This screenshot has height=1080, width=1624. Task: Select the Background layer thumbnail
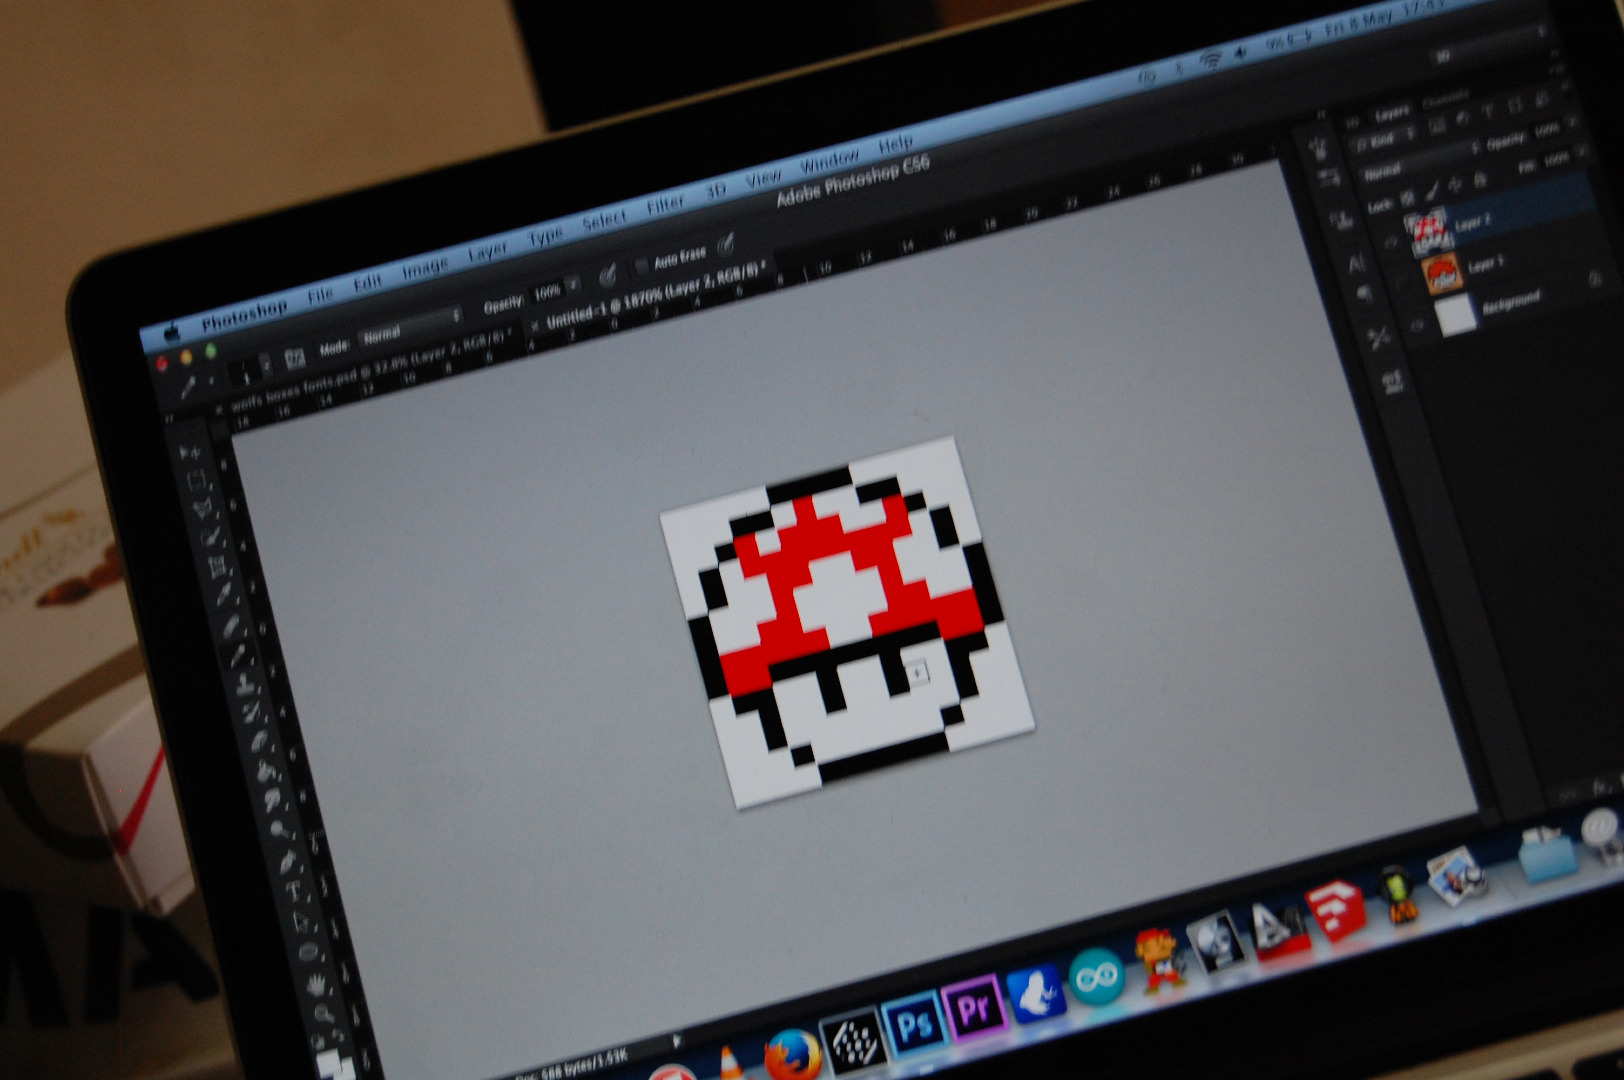[1455, 315]
